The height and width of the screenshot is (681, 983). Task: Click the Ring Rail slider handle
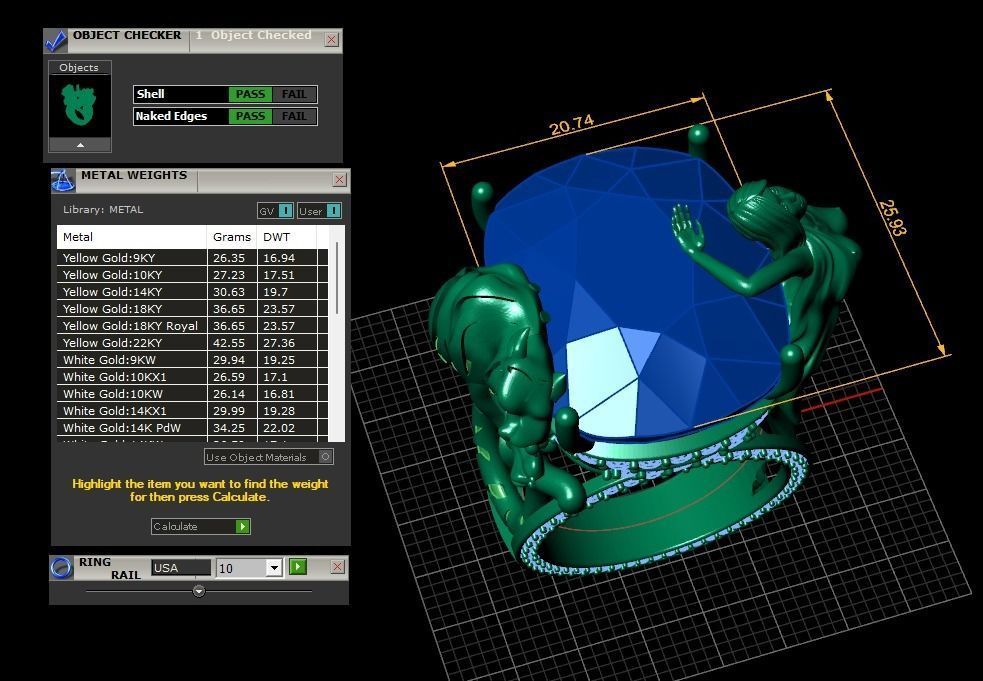(x=199, y=591)
